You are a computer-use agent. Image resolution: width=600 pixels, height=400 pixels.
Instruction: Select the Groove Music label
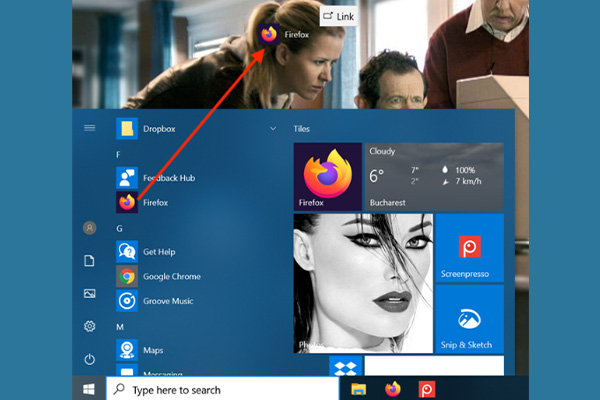(x=168, y=301)
